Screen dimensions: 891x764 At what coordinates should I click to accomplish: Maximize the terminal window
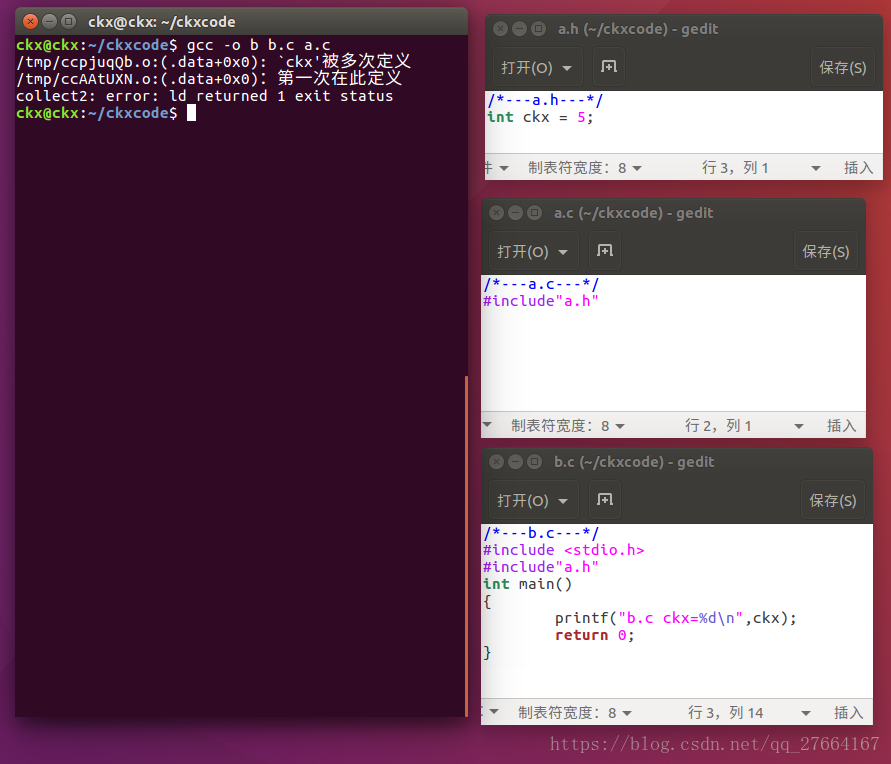click(x=68, y=22)
